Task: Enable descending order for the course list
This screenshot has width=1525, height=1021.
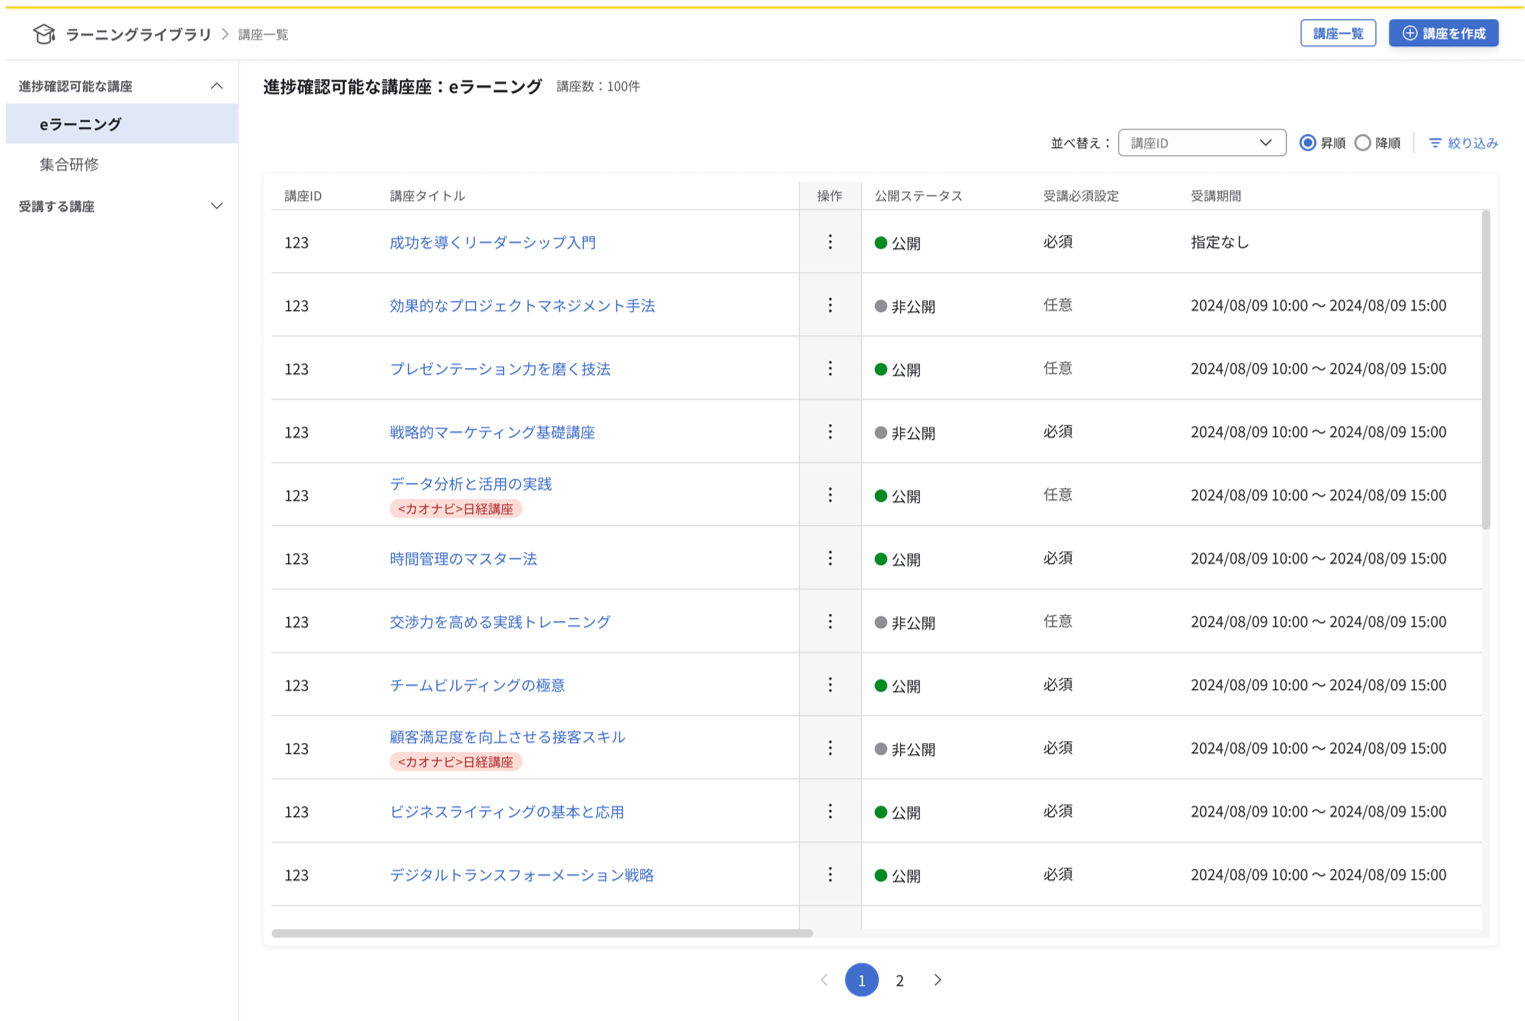Action: coord(1363,142)
